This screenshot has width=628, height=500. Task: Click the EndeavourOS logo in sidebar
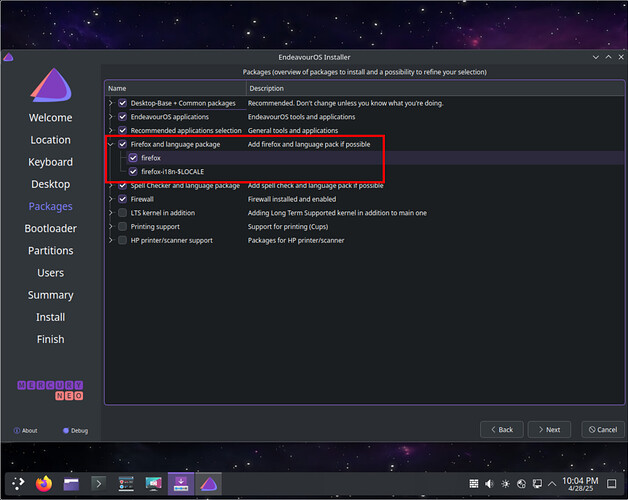[51, 85]
